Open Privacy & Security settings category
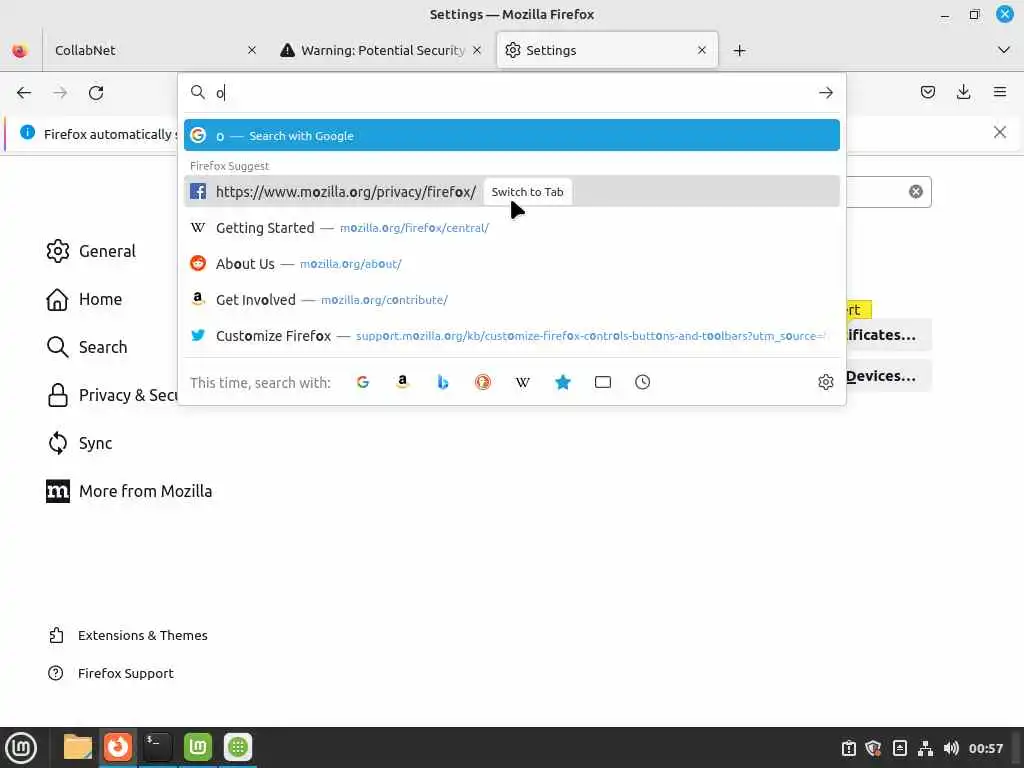The image size is (1024, 768). click(112, 395)
